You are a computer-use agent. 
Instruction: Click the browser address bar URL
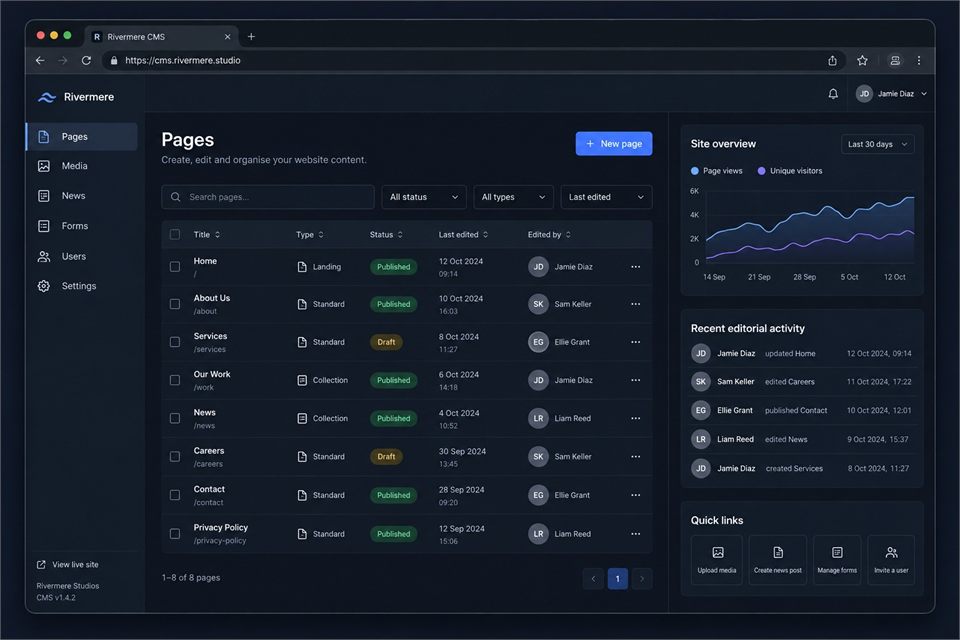pos(182,60)
